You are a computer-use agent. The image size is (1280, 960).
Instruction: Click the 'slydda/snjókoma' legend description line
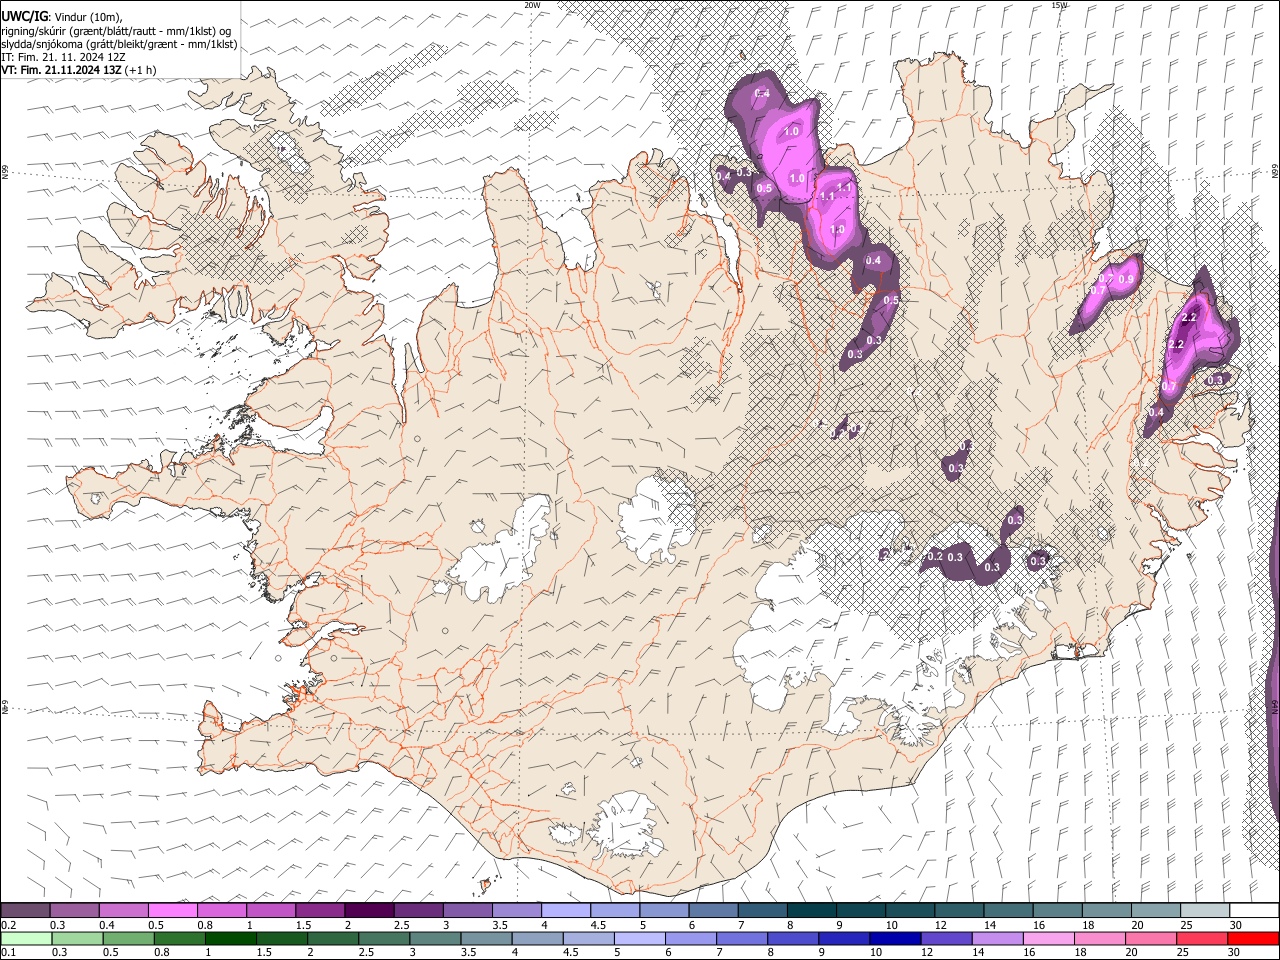(x=119, y=45)
